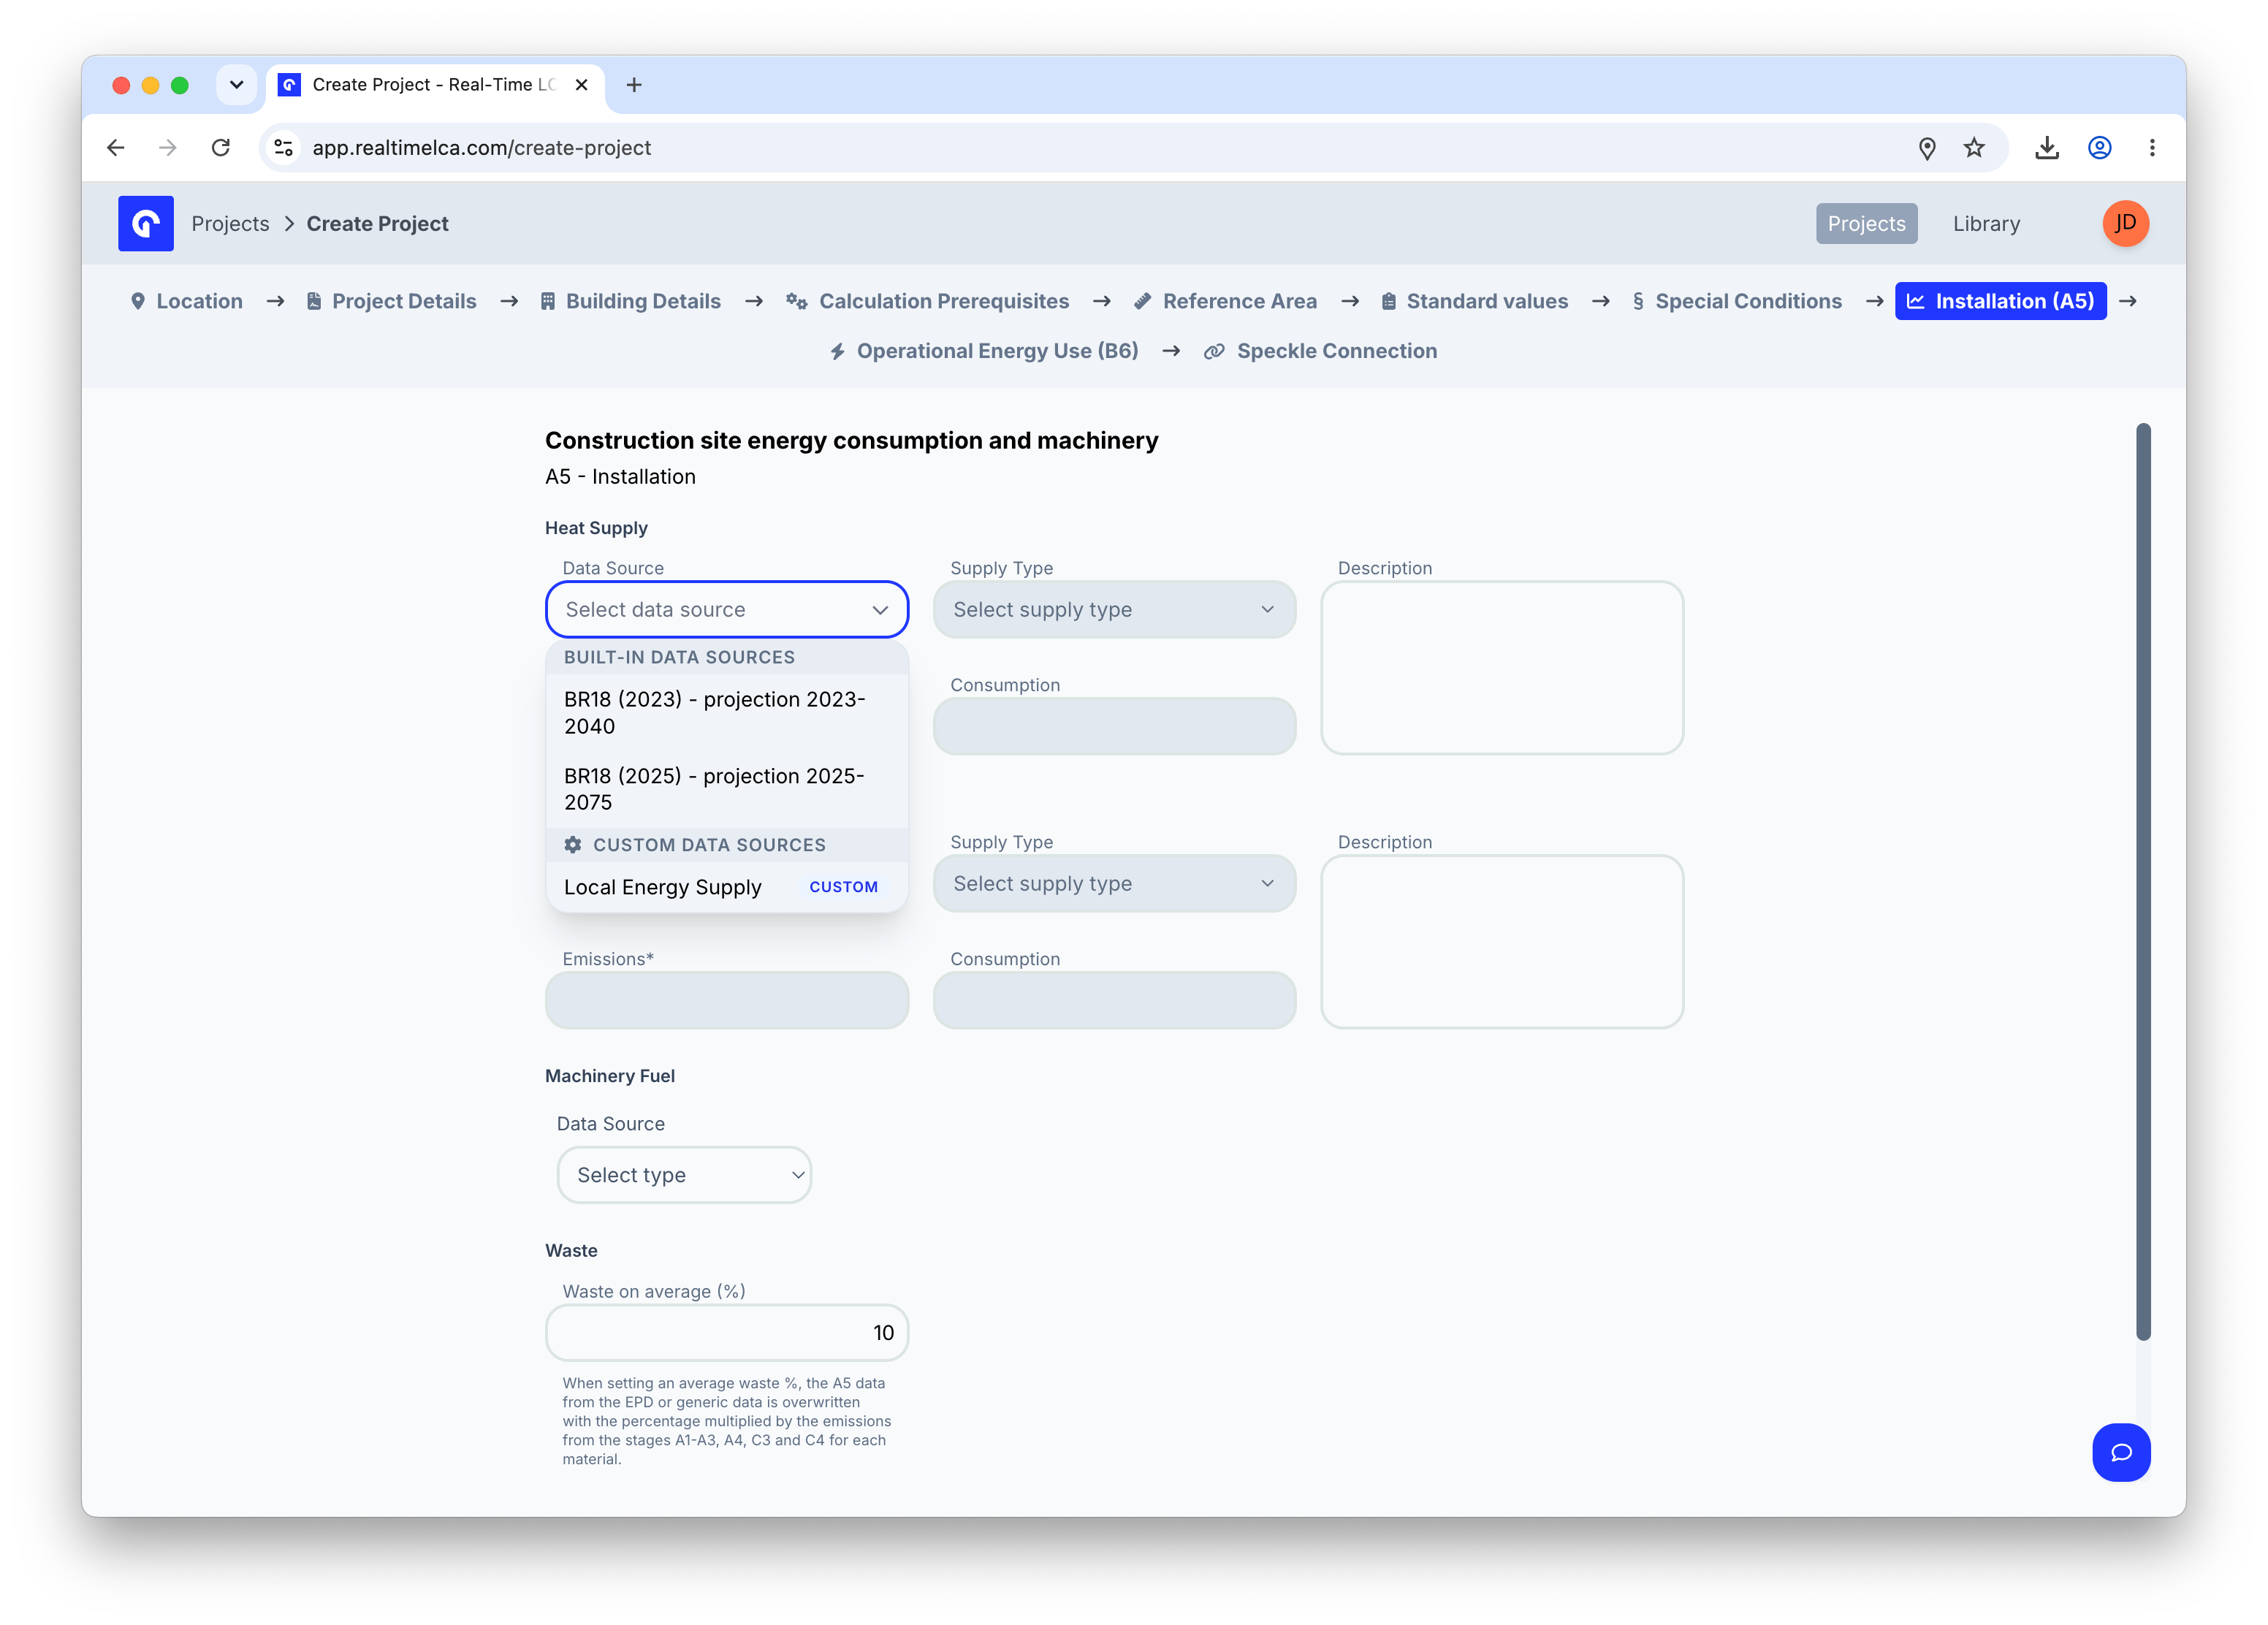Click the Consumption field next to Emissions

click(x=1114, y=1000)
